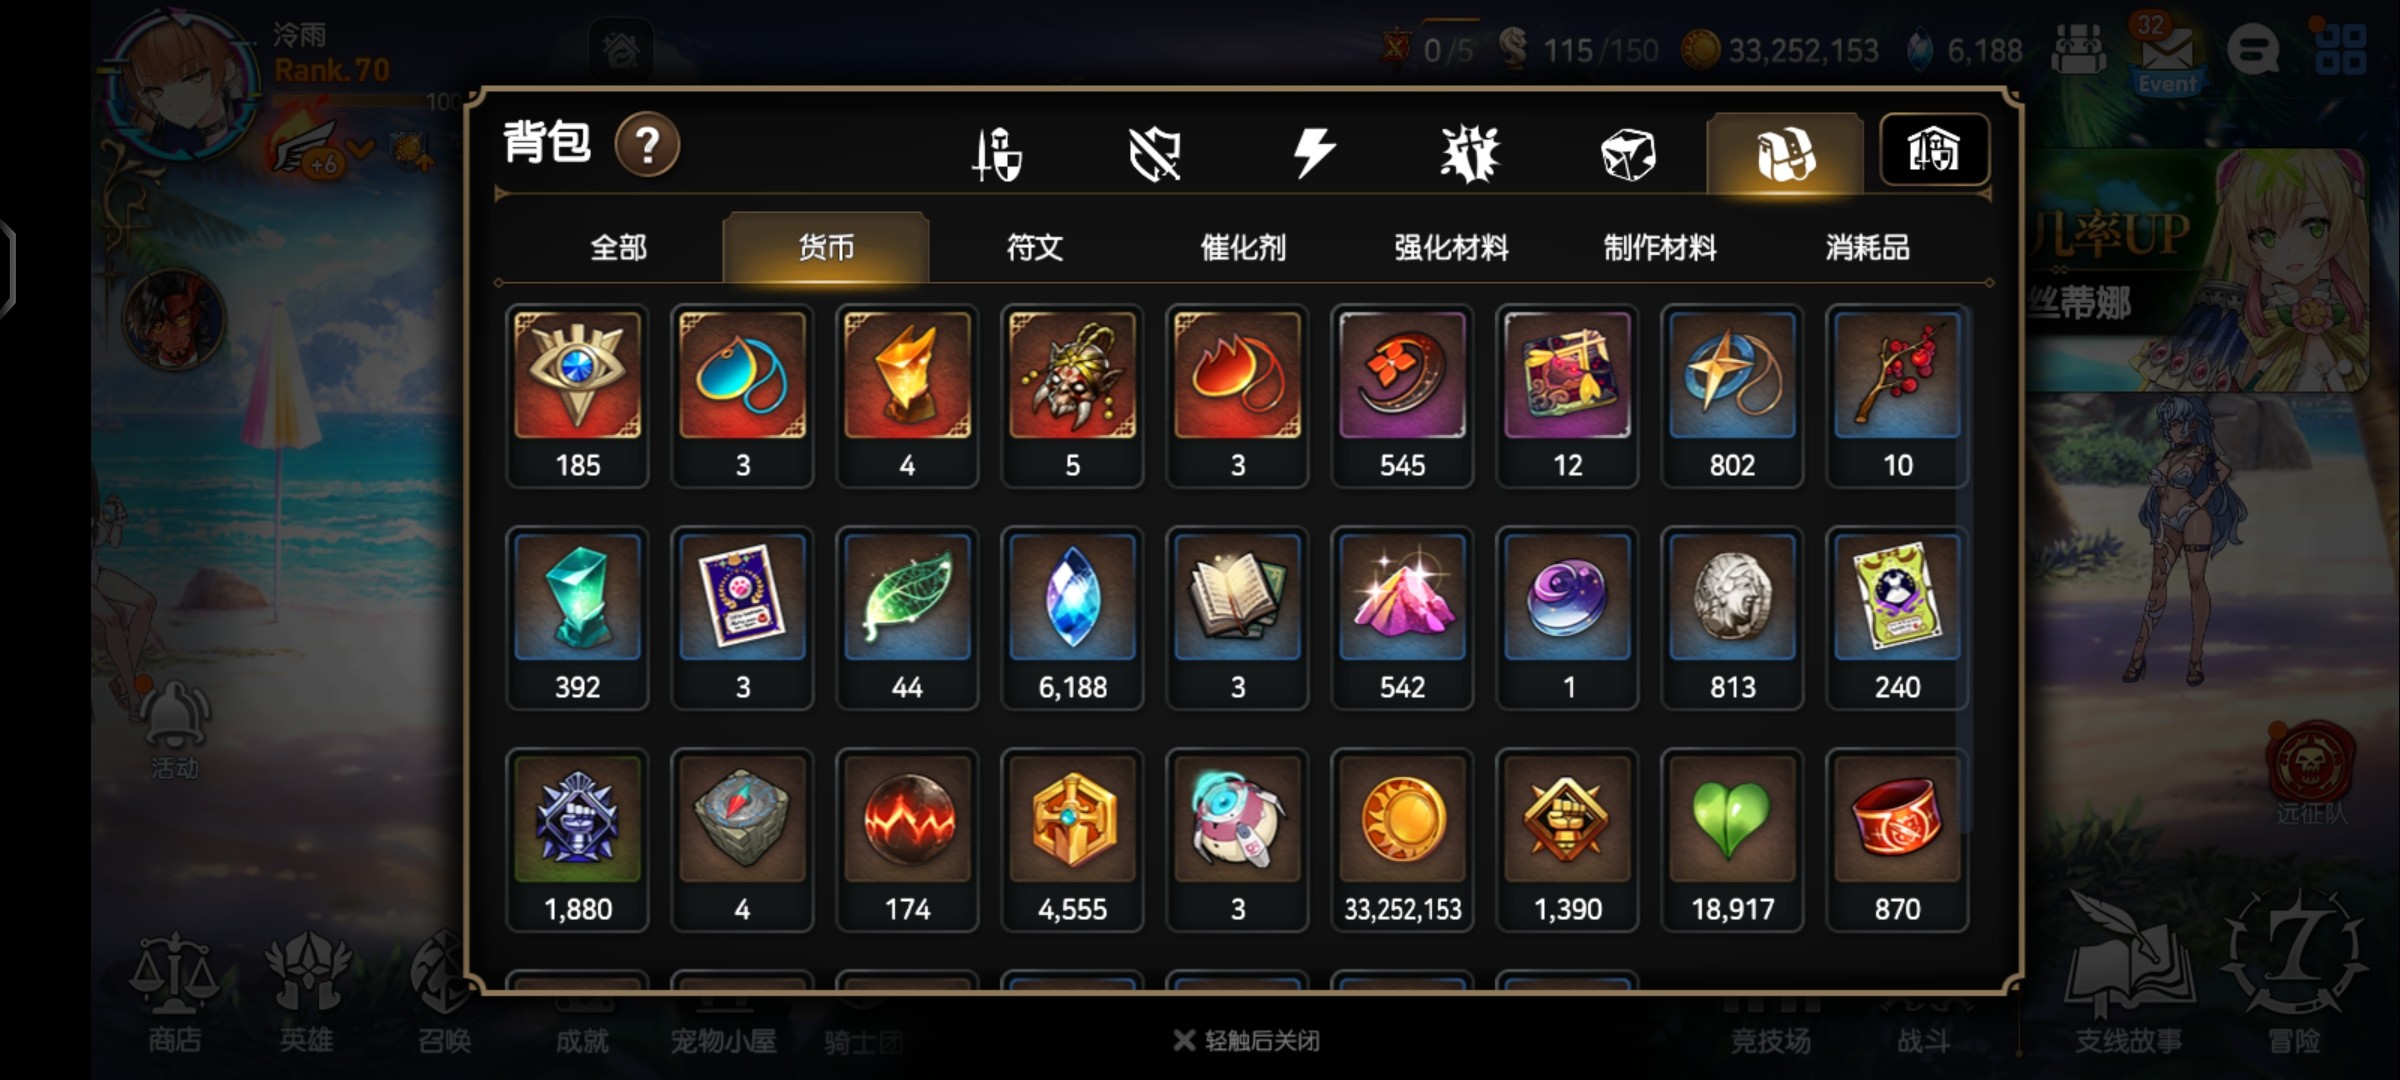Select the crossed-out shield category icon
This screenshot has width=2400, height=1080.
(x=1154, y=155)
